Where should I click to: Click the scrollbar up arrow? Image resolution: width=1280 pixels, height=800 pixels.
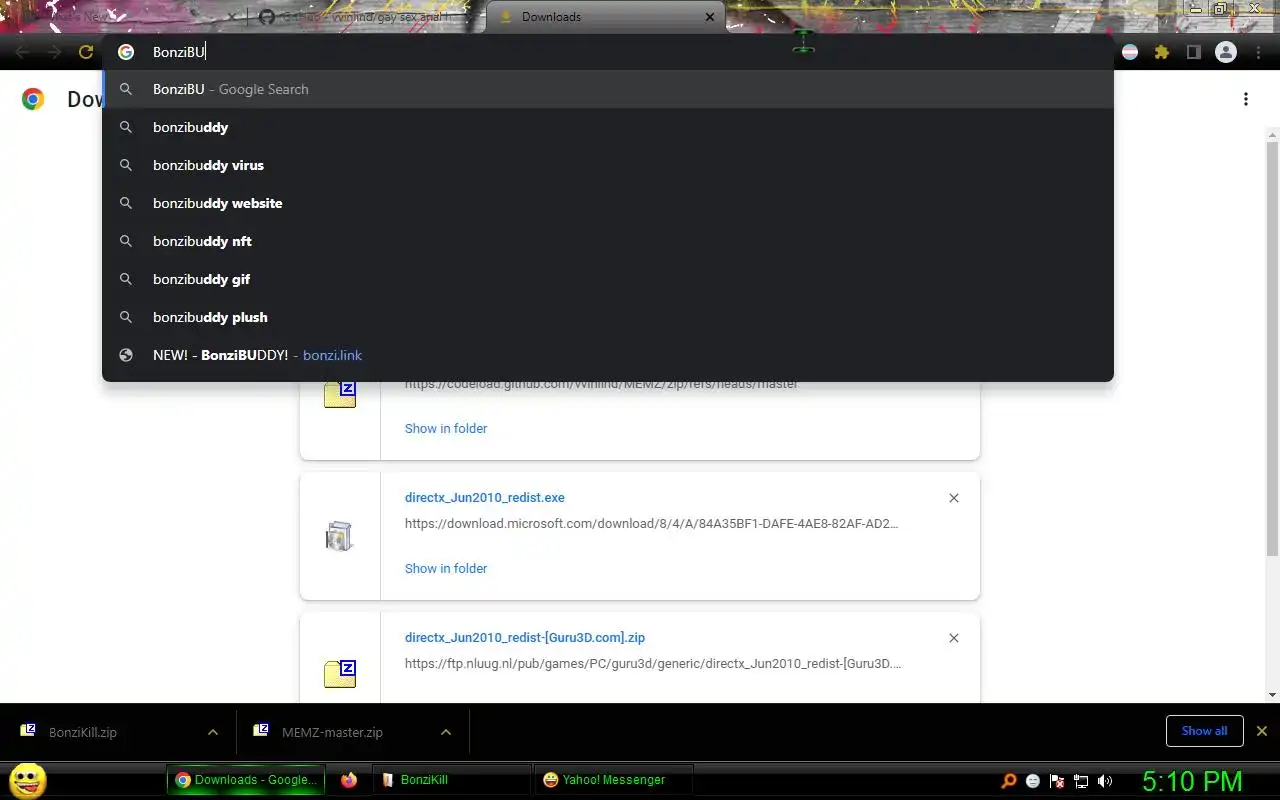1272,135
